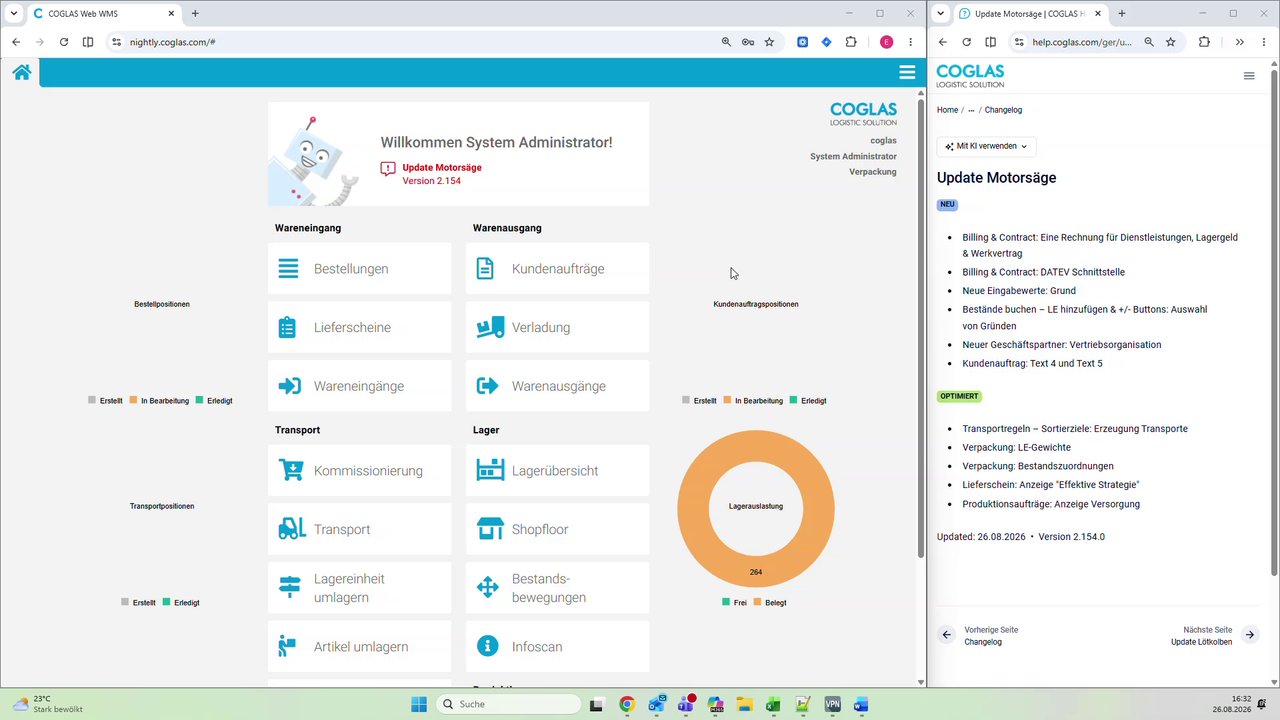Open the help page hamburger menu

click(1249, 76)
